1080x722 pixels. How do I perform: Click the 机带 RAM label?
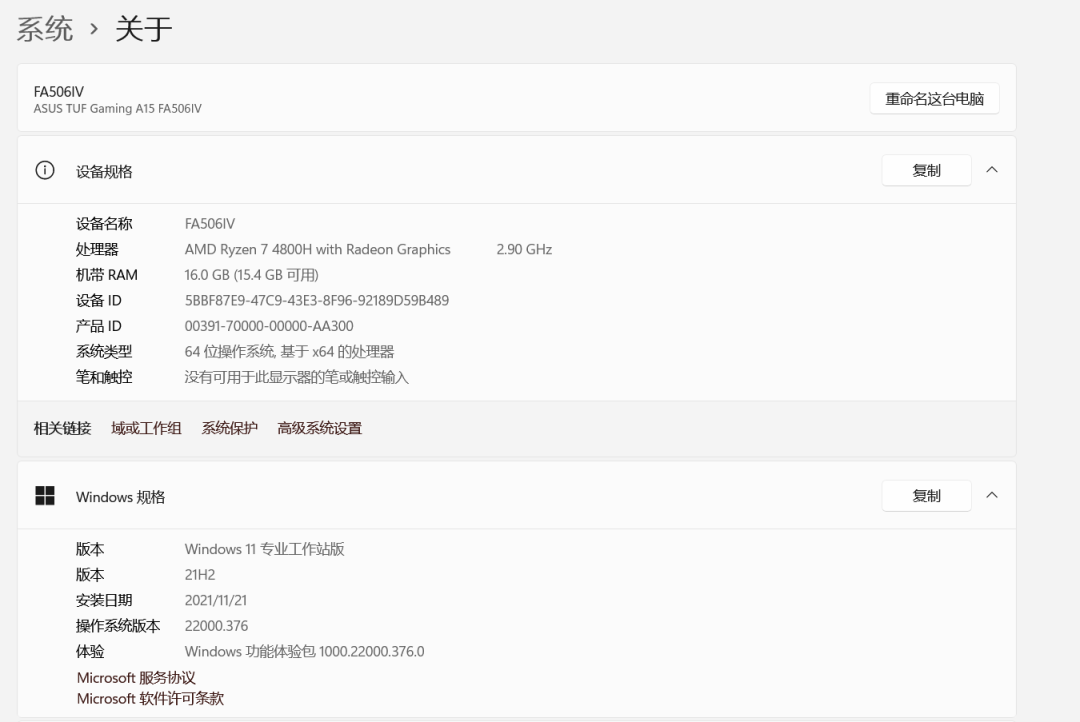coord(107,274)
